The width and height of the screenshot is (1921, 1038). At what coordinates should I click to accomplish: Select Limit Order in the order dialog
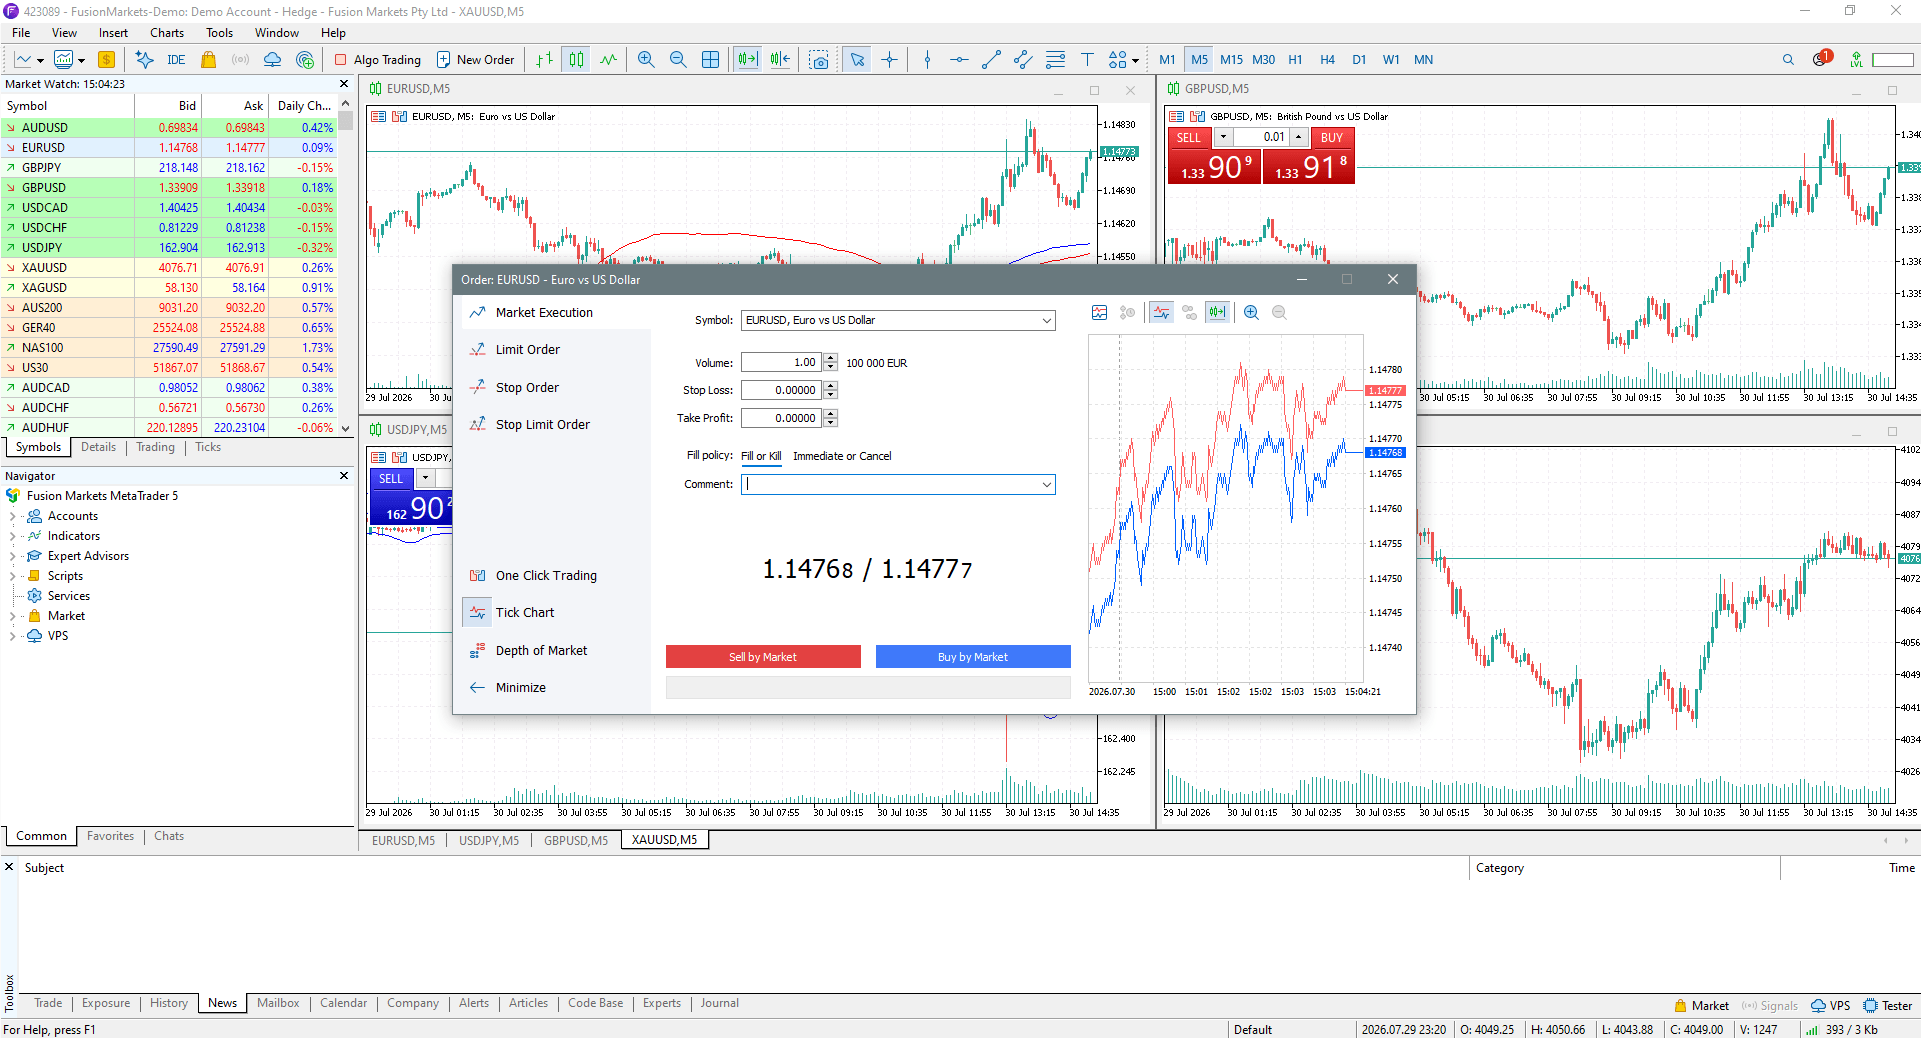pos(528,350)
